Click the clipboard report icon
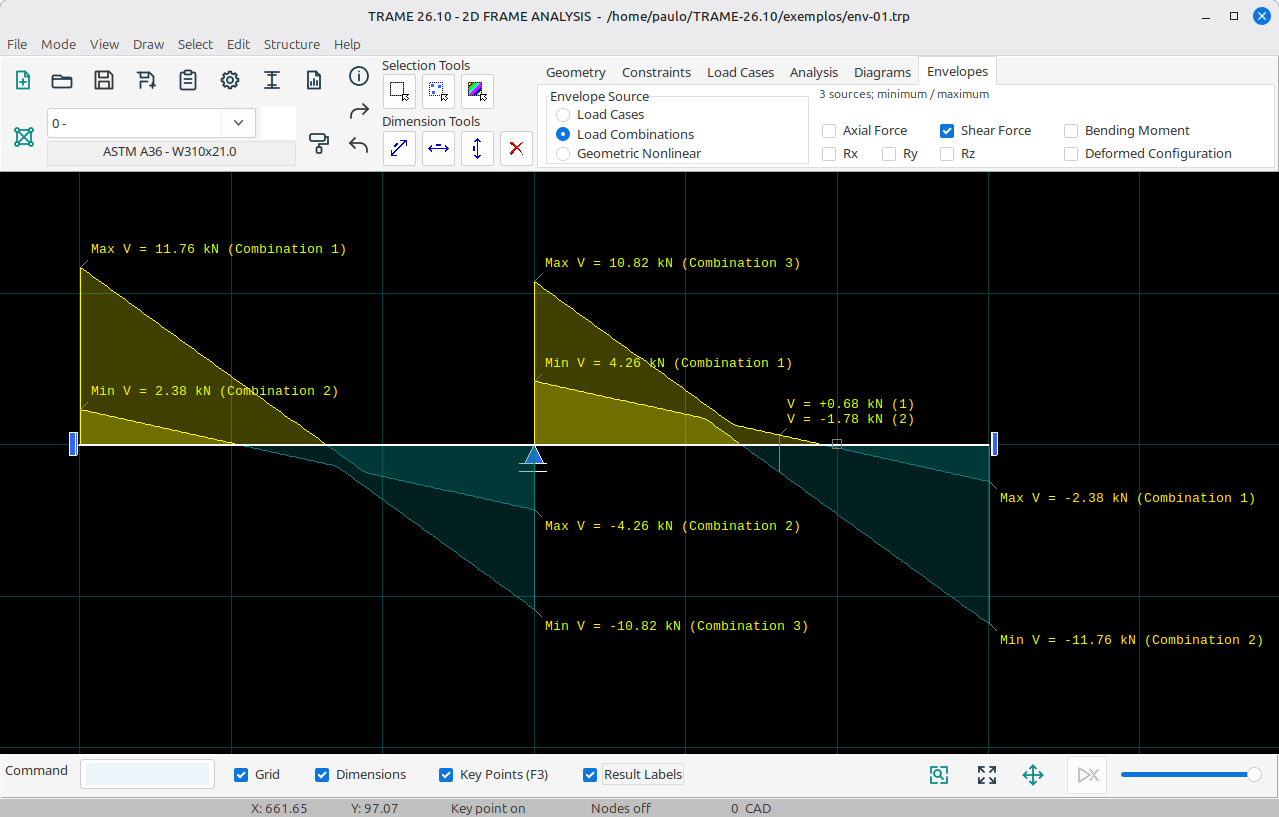 188,81
